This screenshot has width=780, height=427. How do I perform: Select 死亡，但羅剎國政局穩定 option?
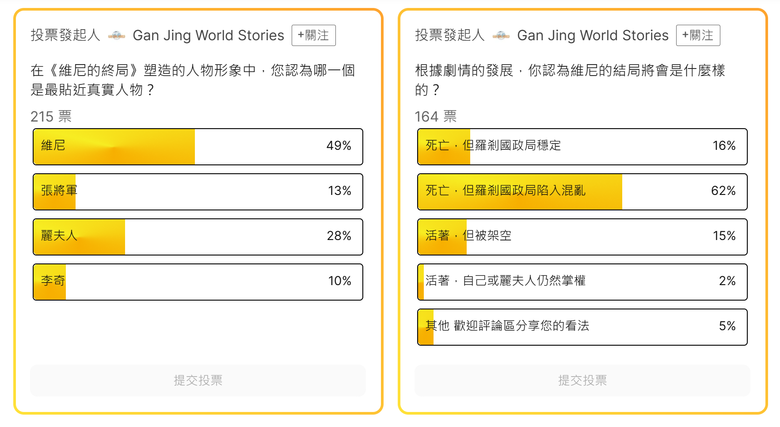[x=583, y=146]
